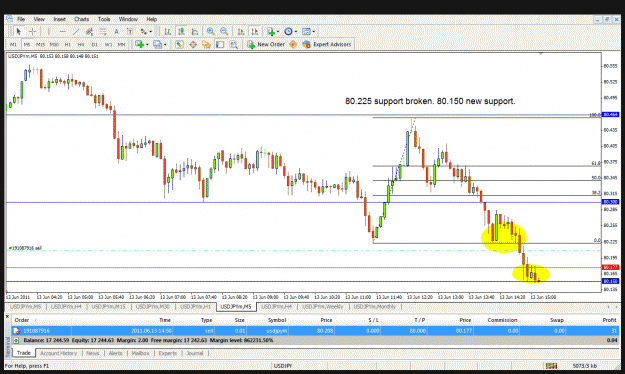625x374 pixels.
Task: Select the text label tool
Action: click(x=130, y=31)
